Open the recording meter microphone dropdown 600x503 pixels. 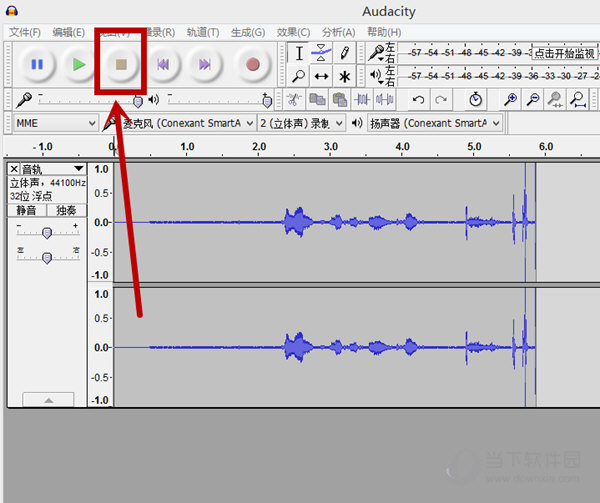tap(376, 53)
